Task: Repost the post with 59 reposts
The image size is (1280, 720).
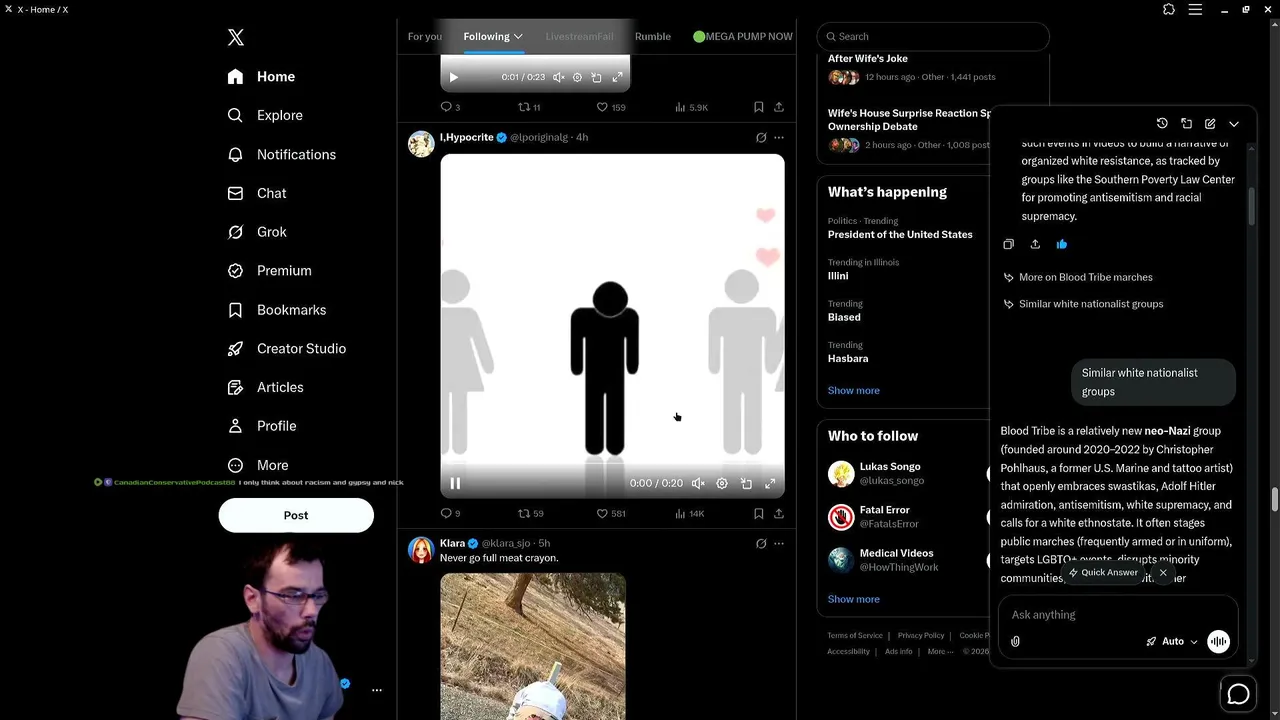Action: point(531,513)
